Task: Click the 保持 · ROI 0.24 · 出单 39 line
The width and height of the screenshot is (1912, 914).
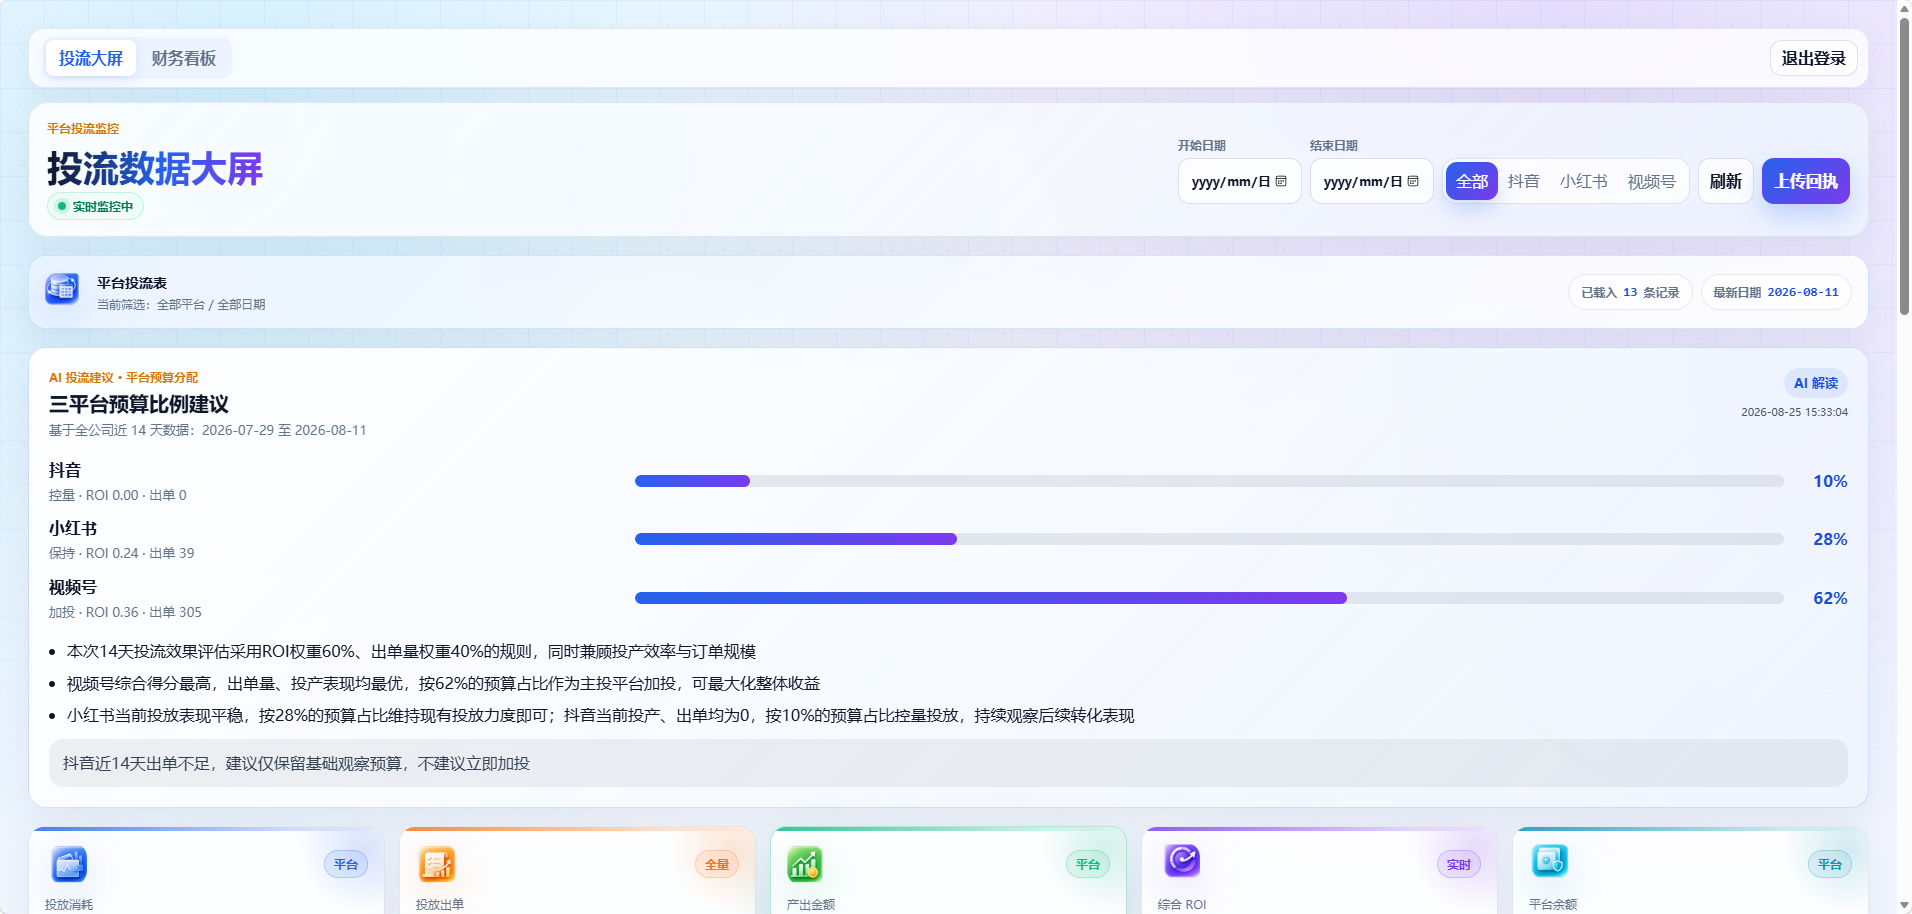Action: pyautogui.click(x=122, y=553)
